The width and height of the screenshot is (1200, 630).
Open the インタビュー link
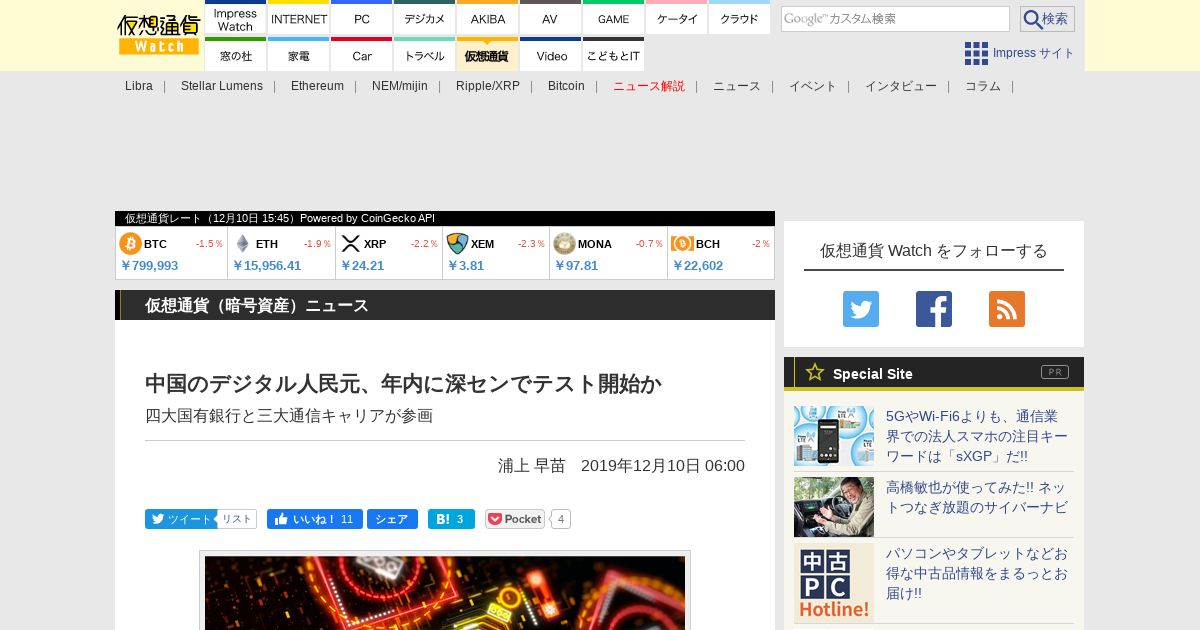tap(901, 86)
